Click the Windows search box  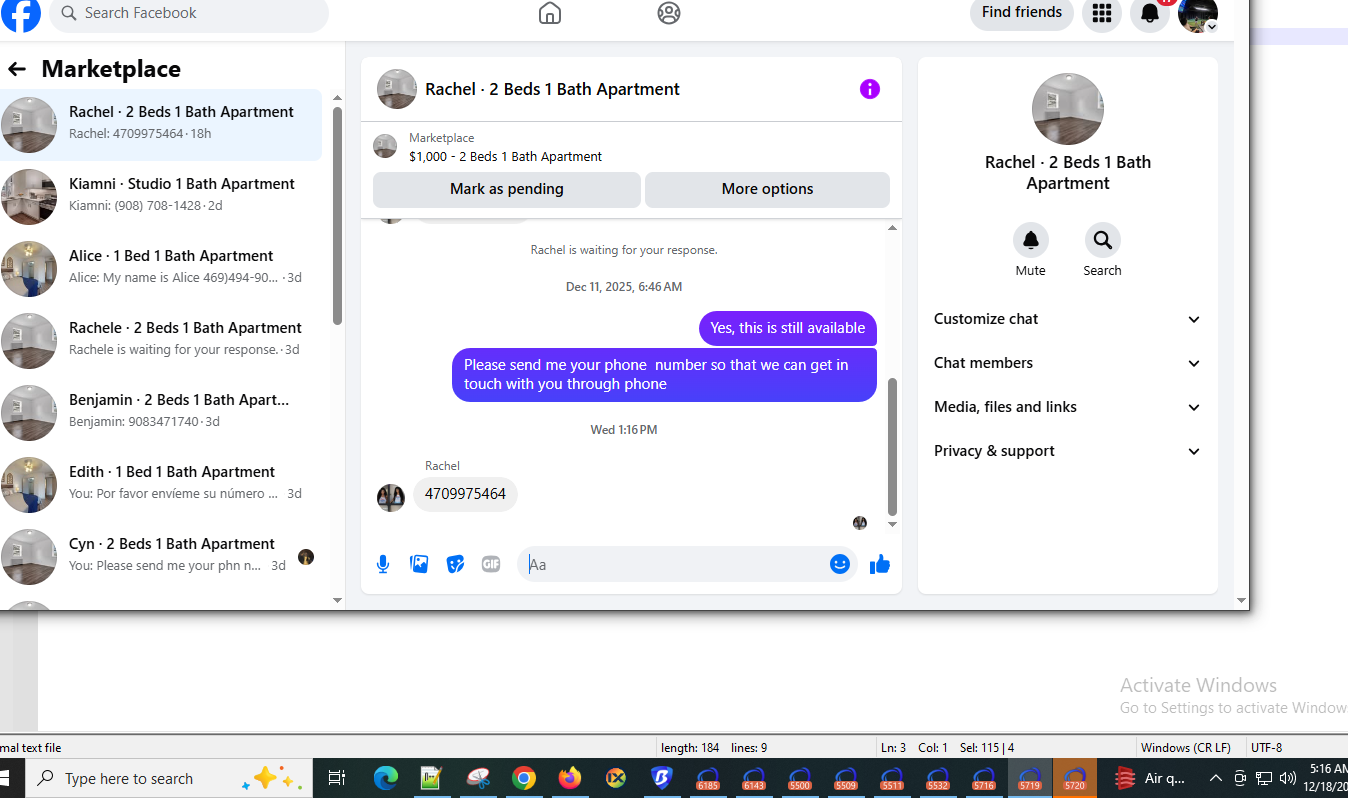tap(168, 778)
